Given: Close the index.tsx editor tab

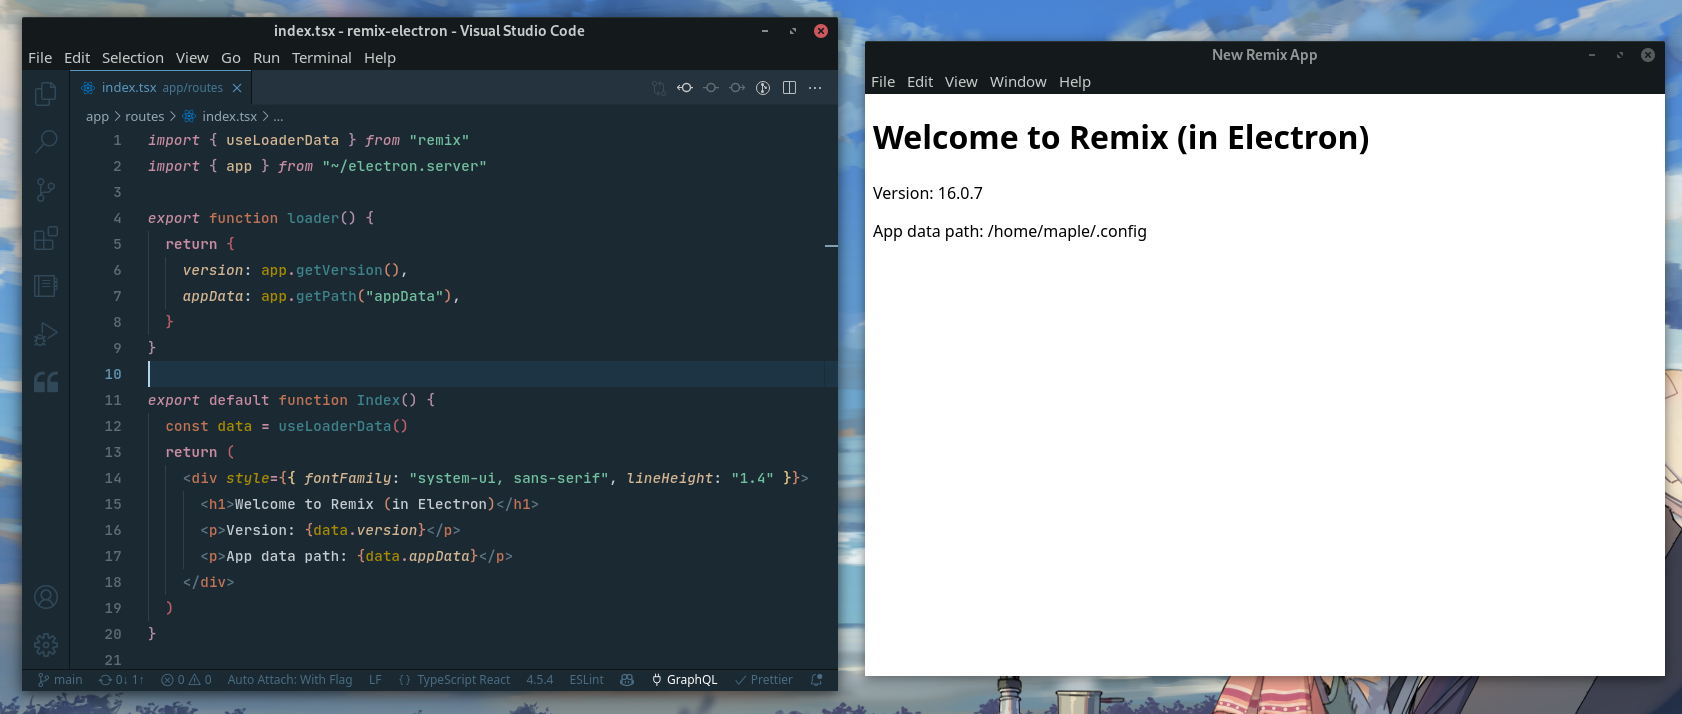Looking at the screenshot, I should [237, 88].
